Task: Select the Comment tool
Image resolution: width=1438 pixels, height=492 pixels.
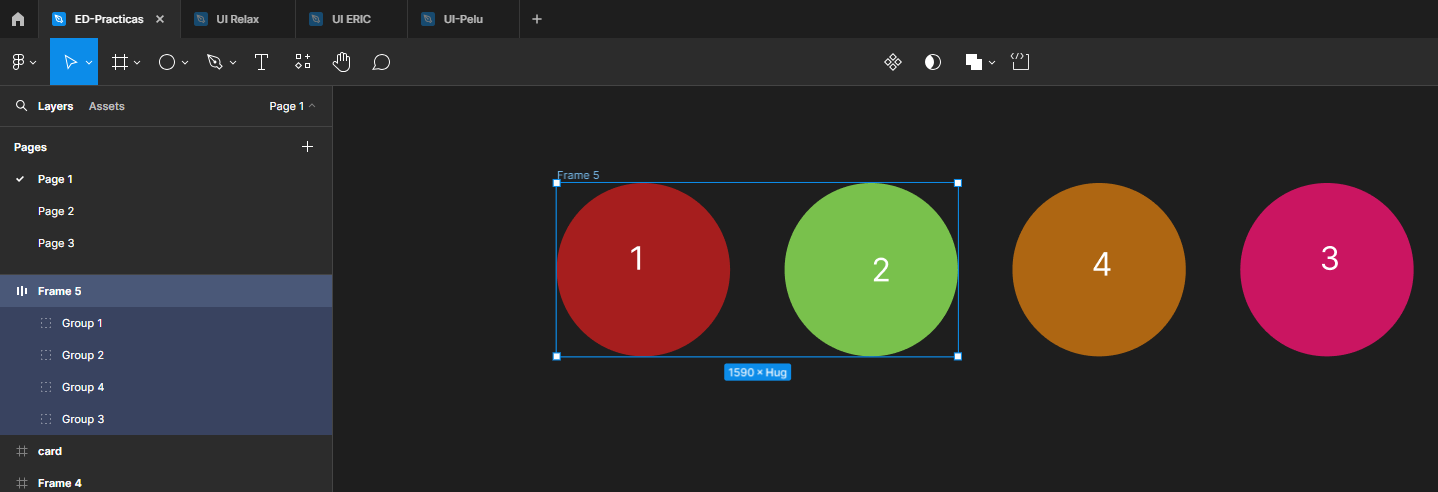Action: (381, 62)
